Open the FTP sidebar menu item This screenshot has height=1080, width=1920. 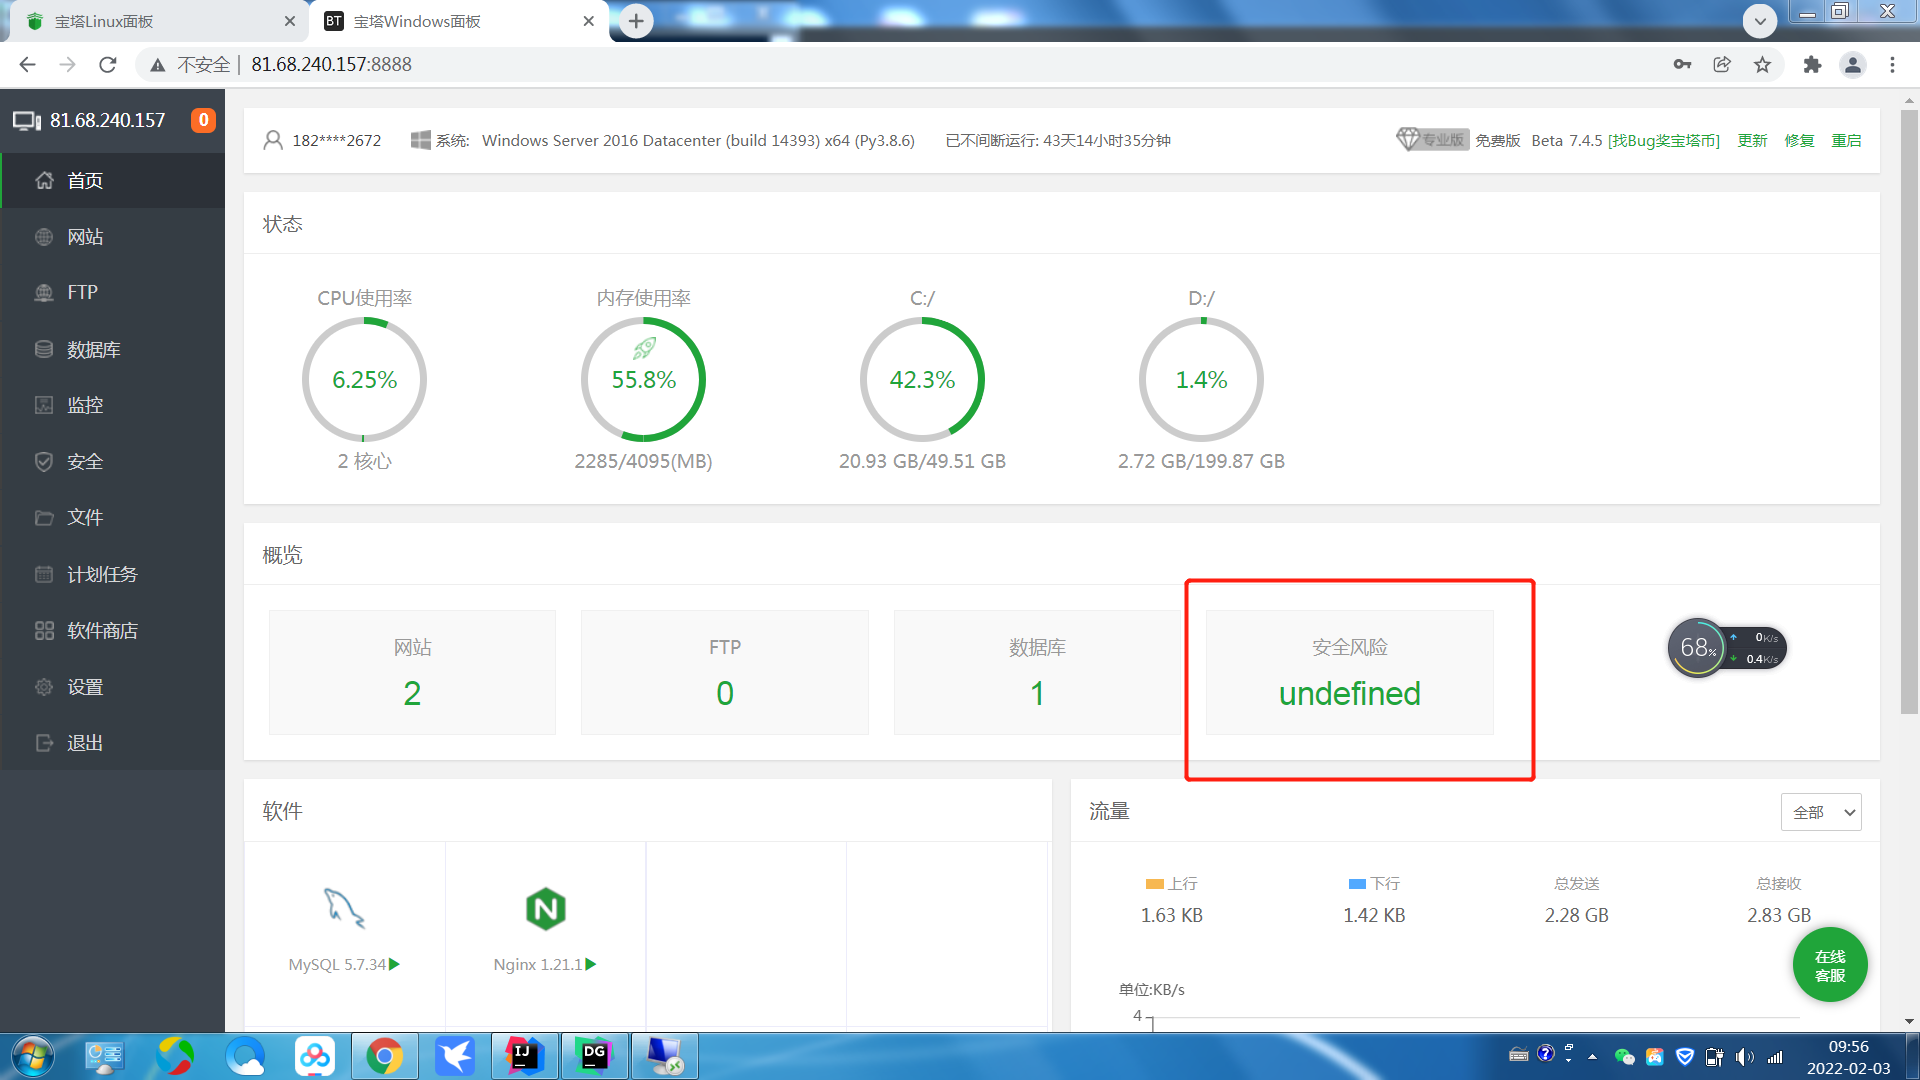[112, 292]
